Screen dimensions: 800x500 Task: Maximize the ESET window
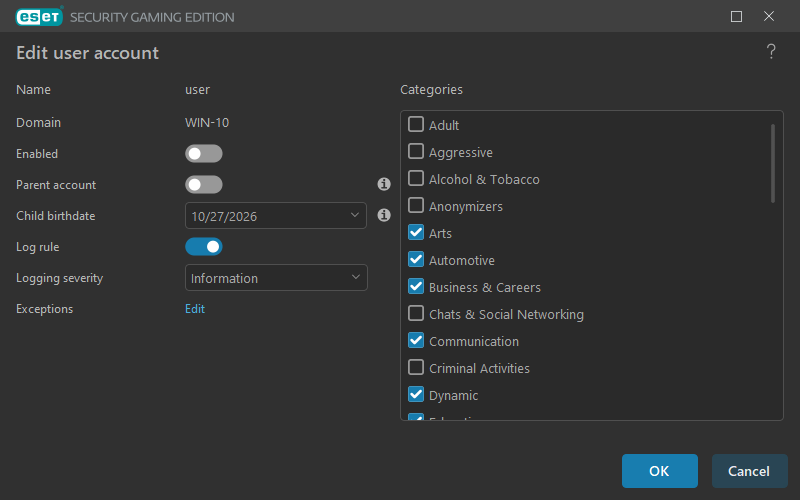736,16
